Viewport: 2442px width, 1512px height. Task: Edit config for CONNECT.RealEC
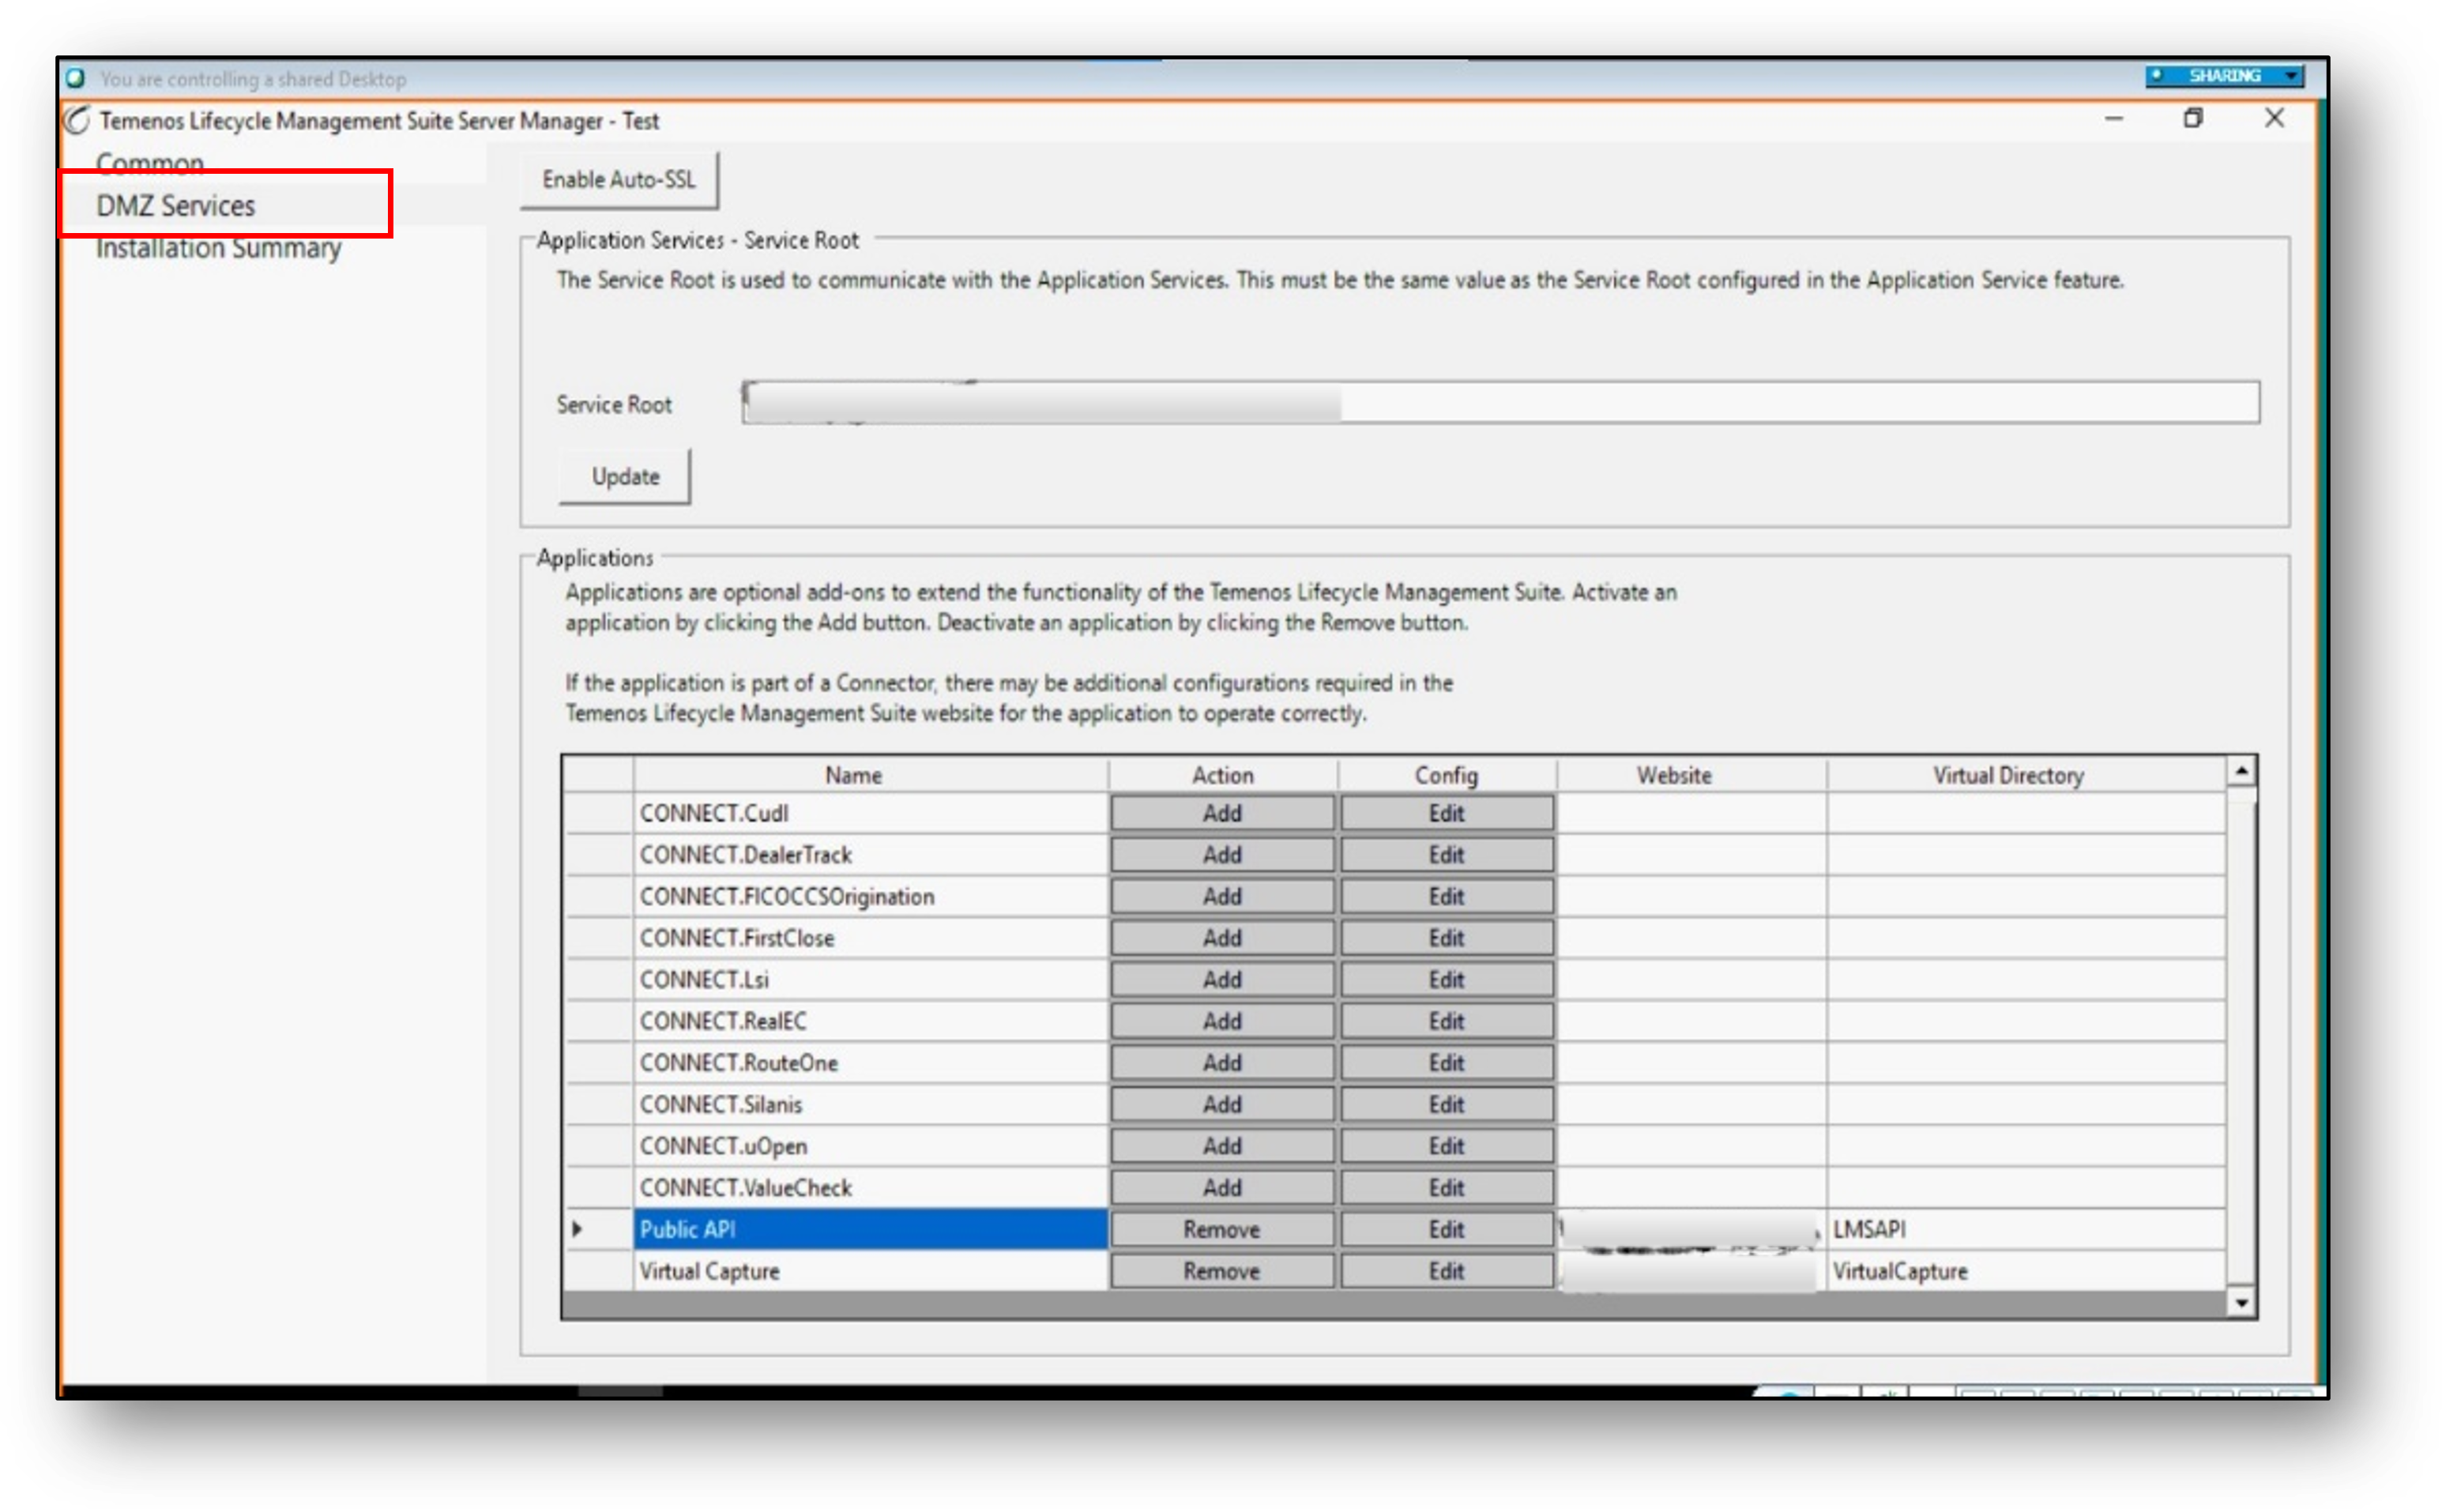1446,1021
